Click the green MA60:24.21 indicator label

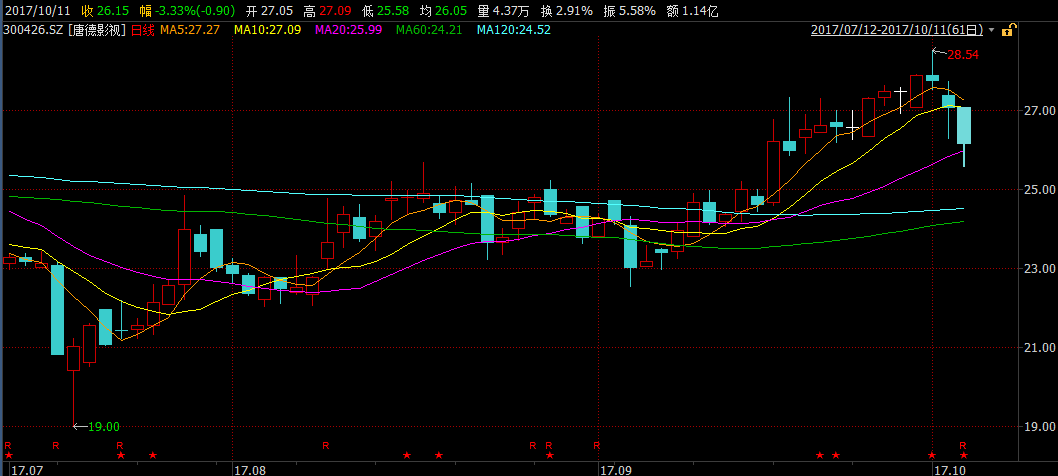coord(430,30)
